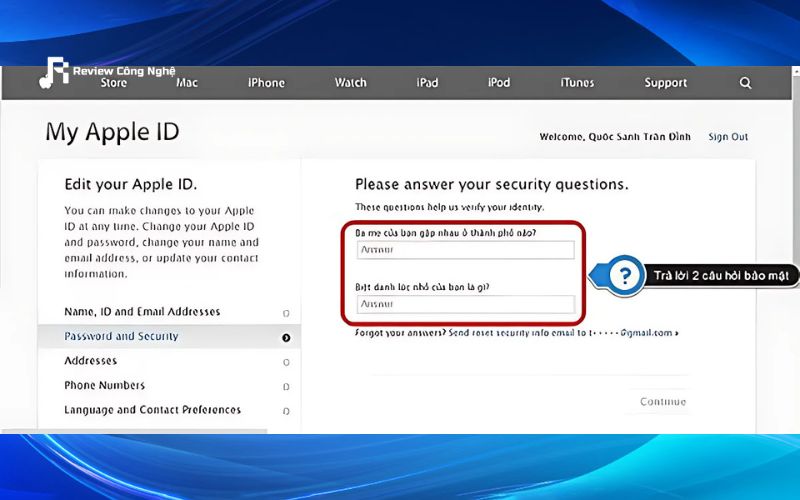
Task: Click the Welcome, Quốc Sanh Trần Đình text
Action: (x=615, y=137)
